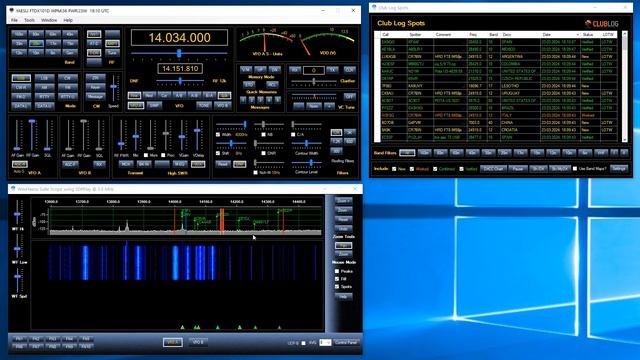The height and width of the screenshot is (360, 640).
Task: Click Pause button in Club Log Spots
Action: pos(518,169)
